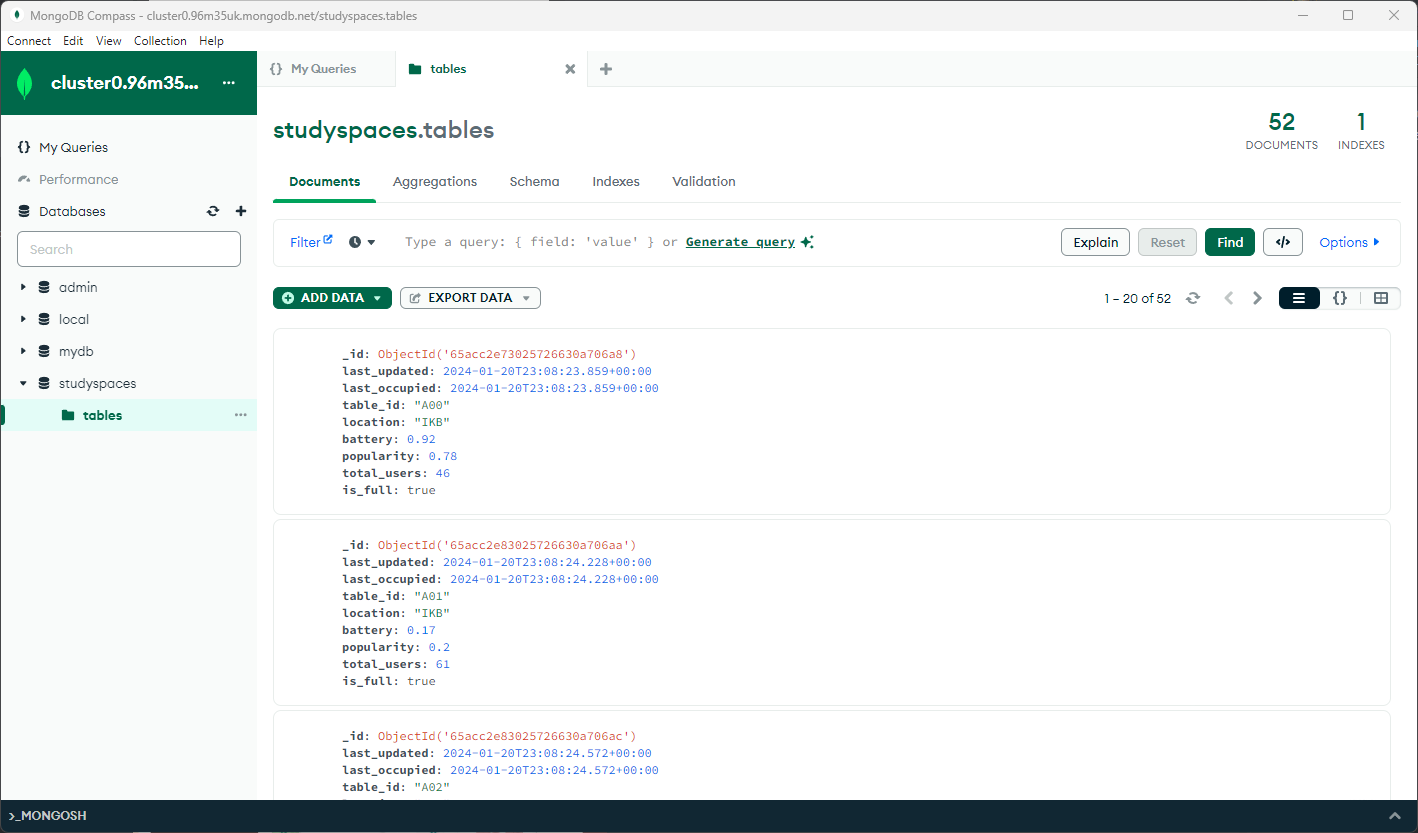Click the admin database icon
1418x833 pixels.
click(x=44, y=287)
